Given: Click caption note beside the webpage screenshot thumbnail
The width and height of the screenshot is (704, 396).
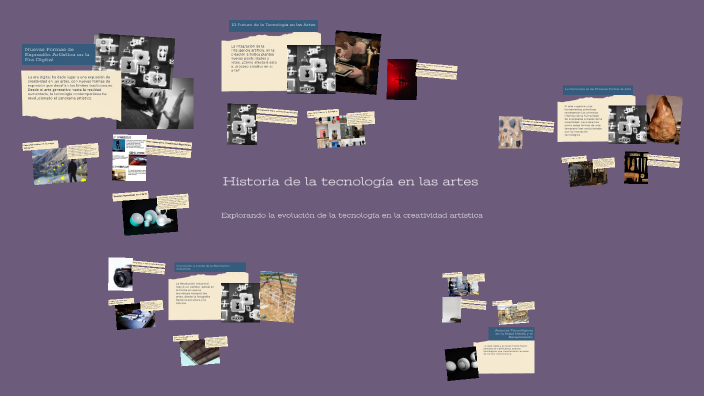Looking at the screenshot, I should pyautogui.click(x=169, y=148).
